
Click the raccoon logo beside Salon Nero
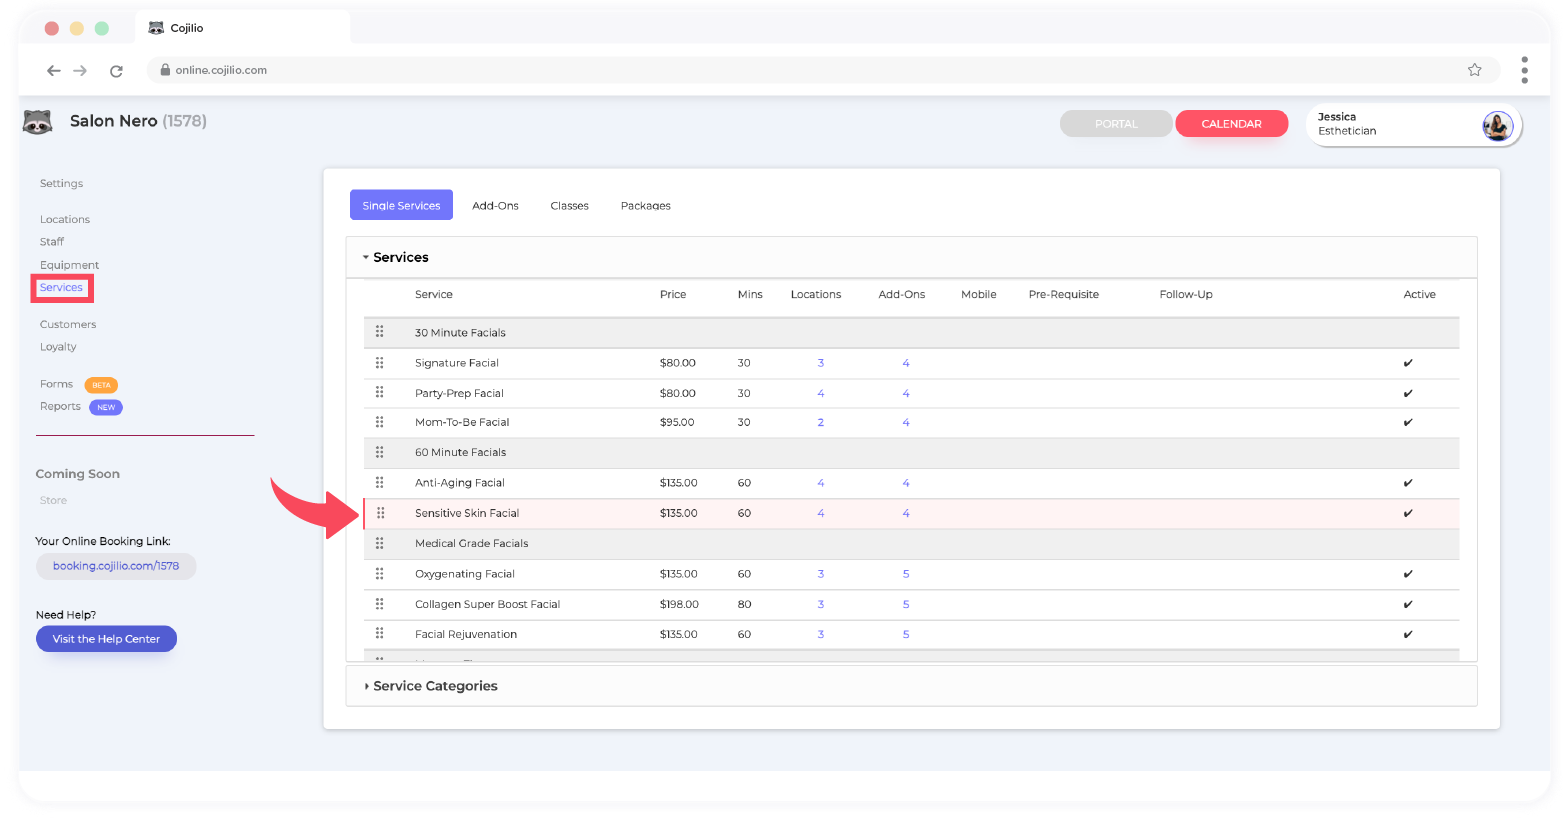(x=37, y=122)
